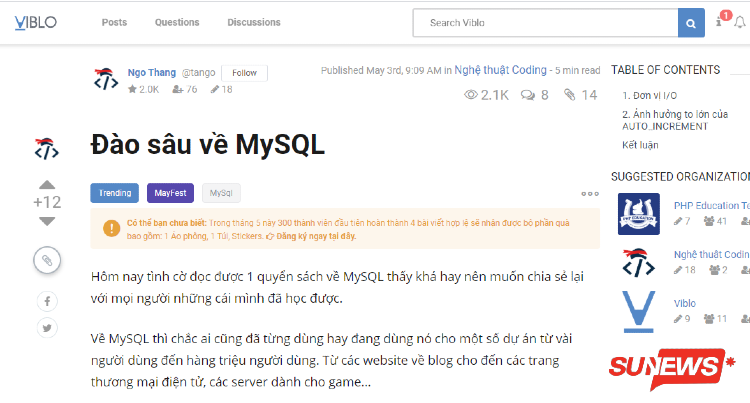The width and height of the screenshot is (750, 403).
Task: Click the +12 vote score
Action: click(x=47, y=203)
